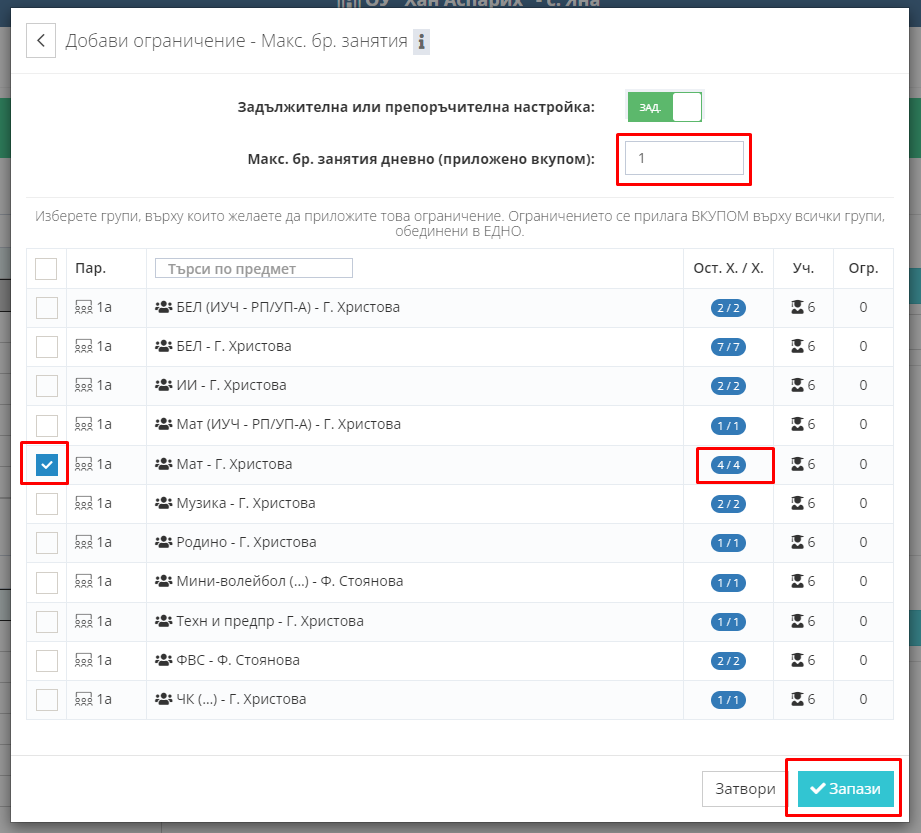Click the Ост. Х. / Х. column header

[728, 268]
